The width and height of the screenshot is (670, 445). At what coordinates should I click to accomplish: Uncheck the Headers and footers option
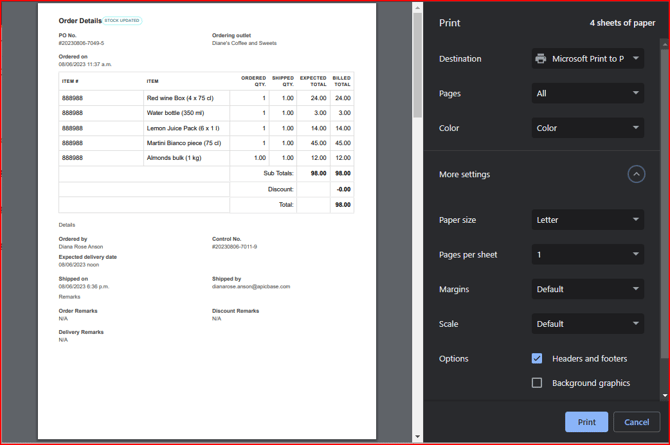pyautogui.click(x=537, y=358)
